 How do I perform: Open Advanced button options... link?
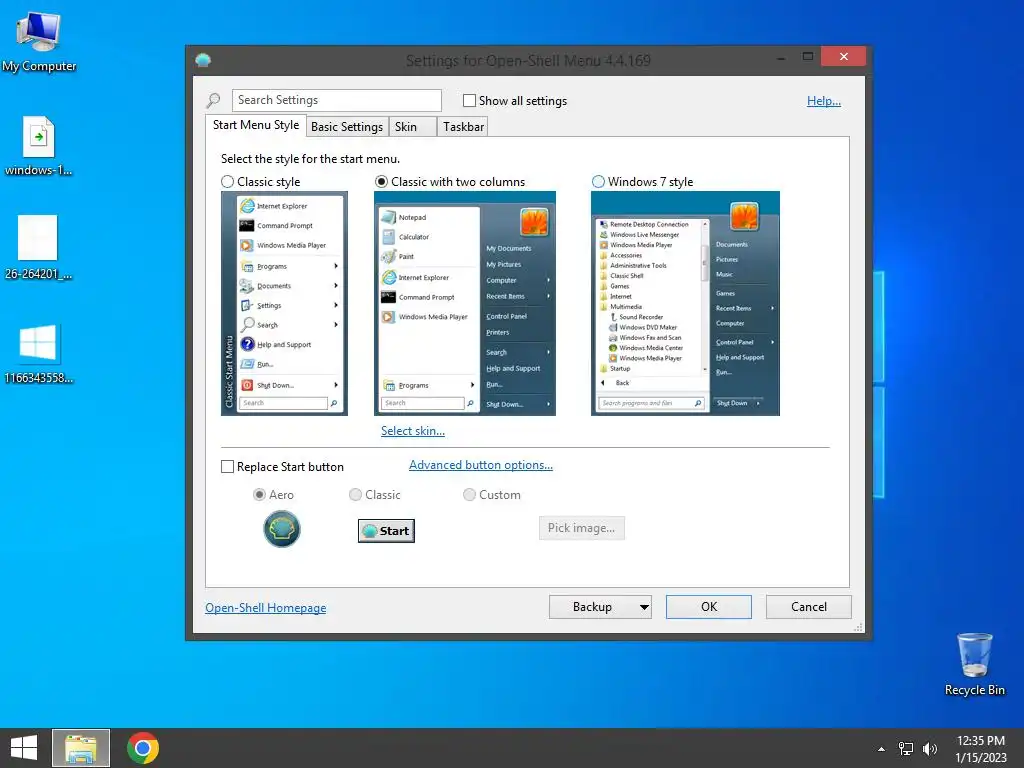481,465
